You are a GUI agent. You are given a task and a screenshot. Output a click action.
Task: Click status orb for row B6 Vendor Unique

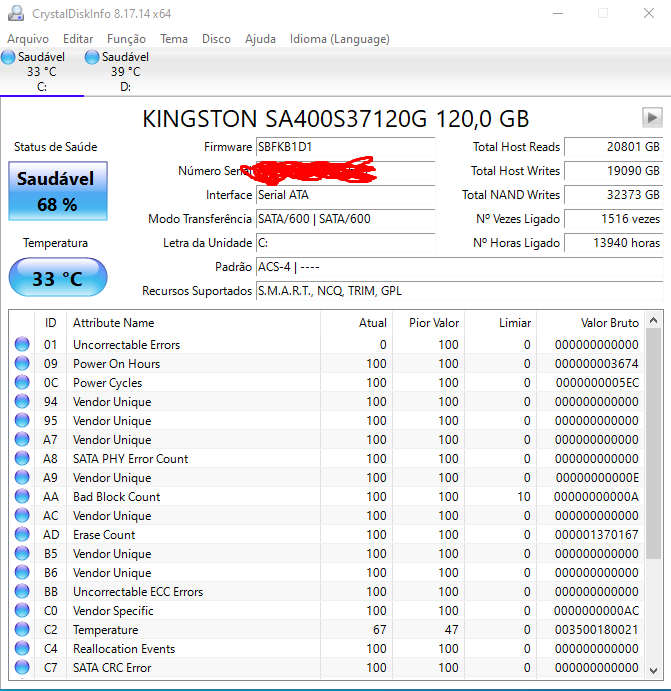pyautogui.click(x=22, y=572)
